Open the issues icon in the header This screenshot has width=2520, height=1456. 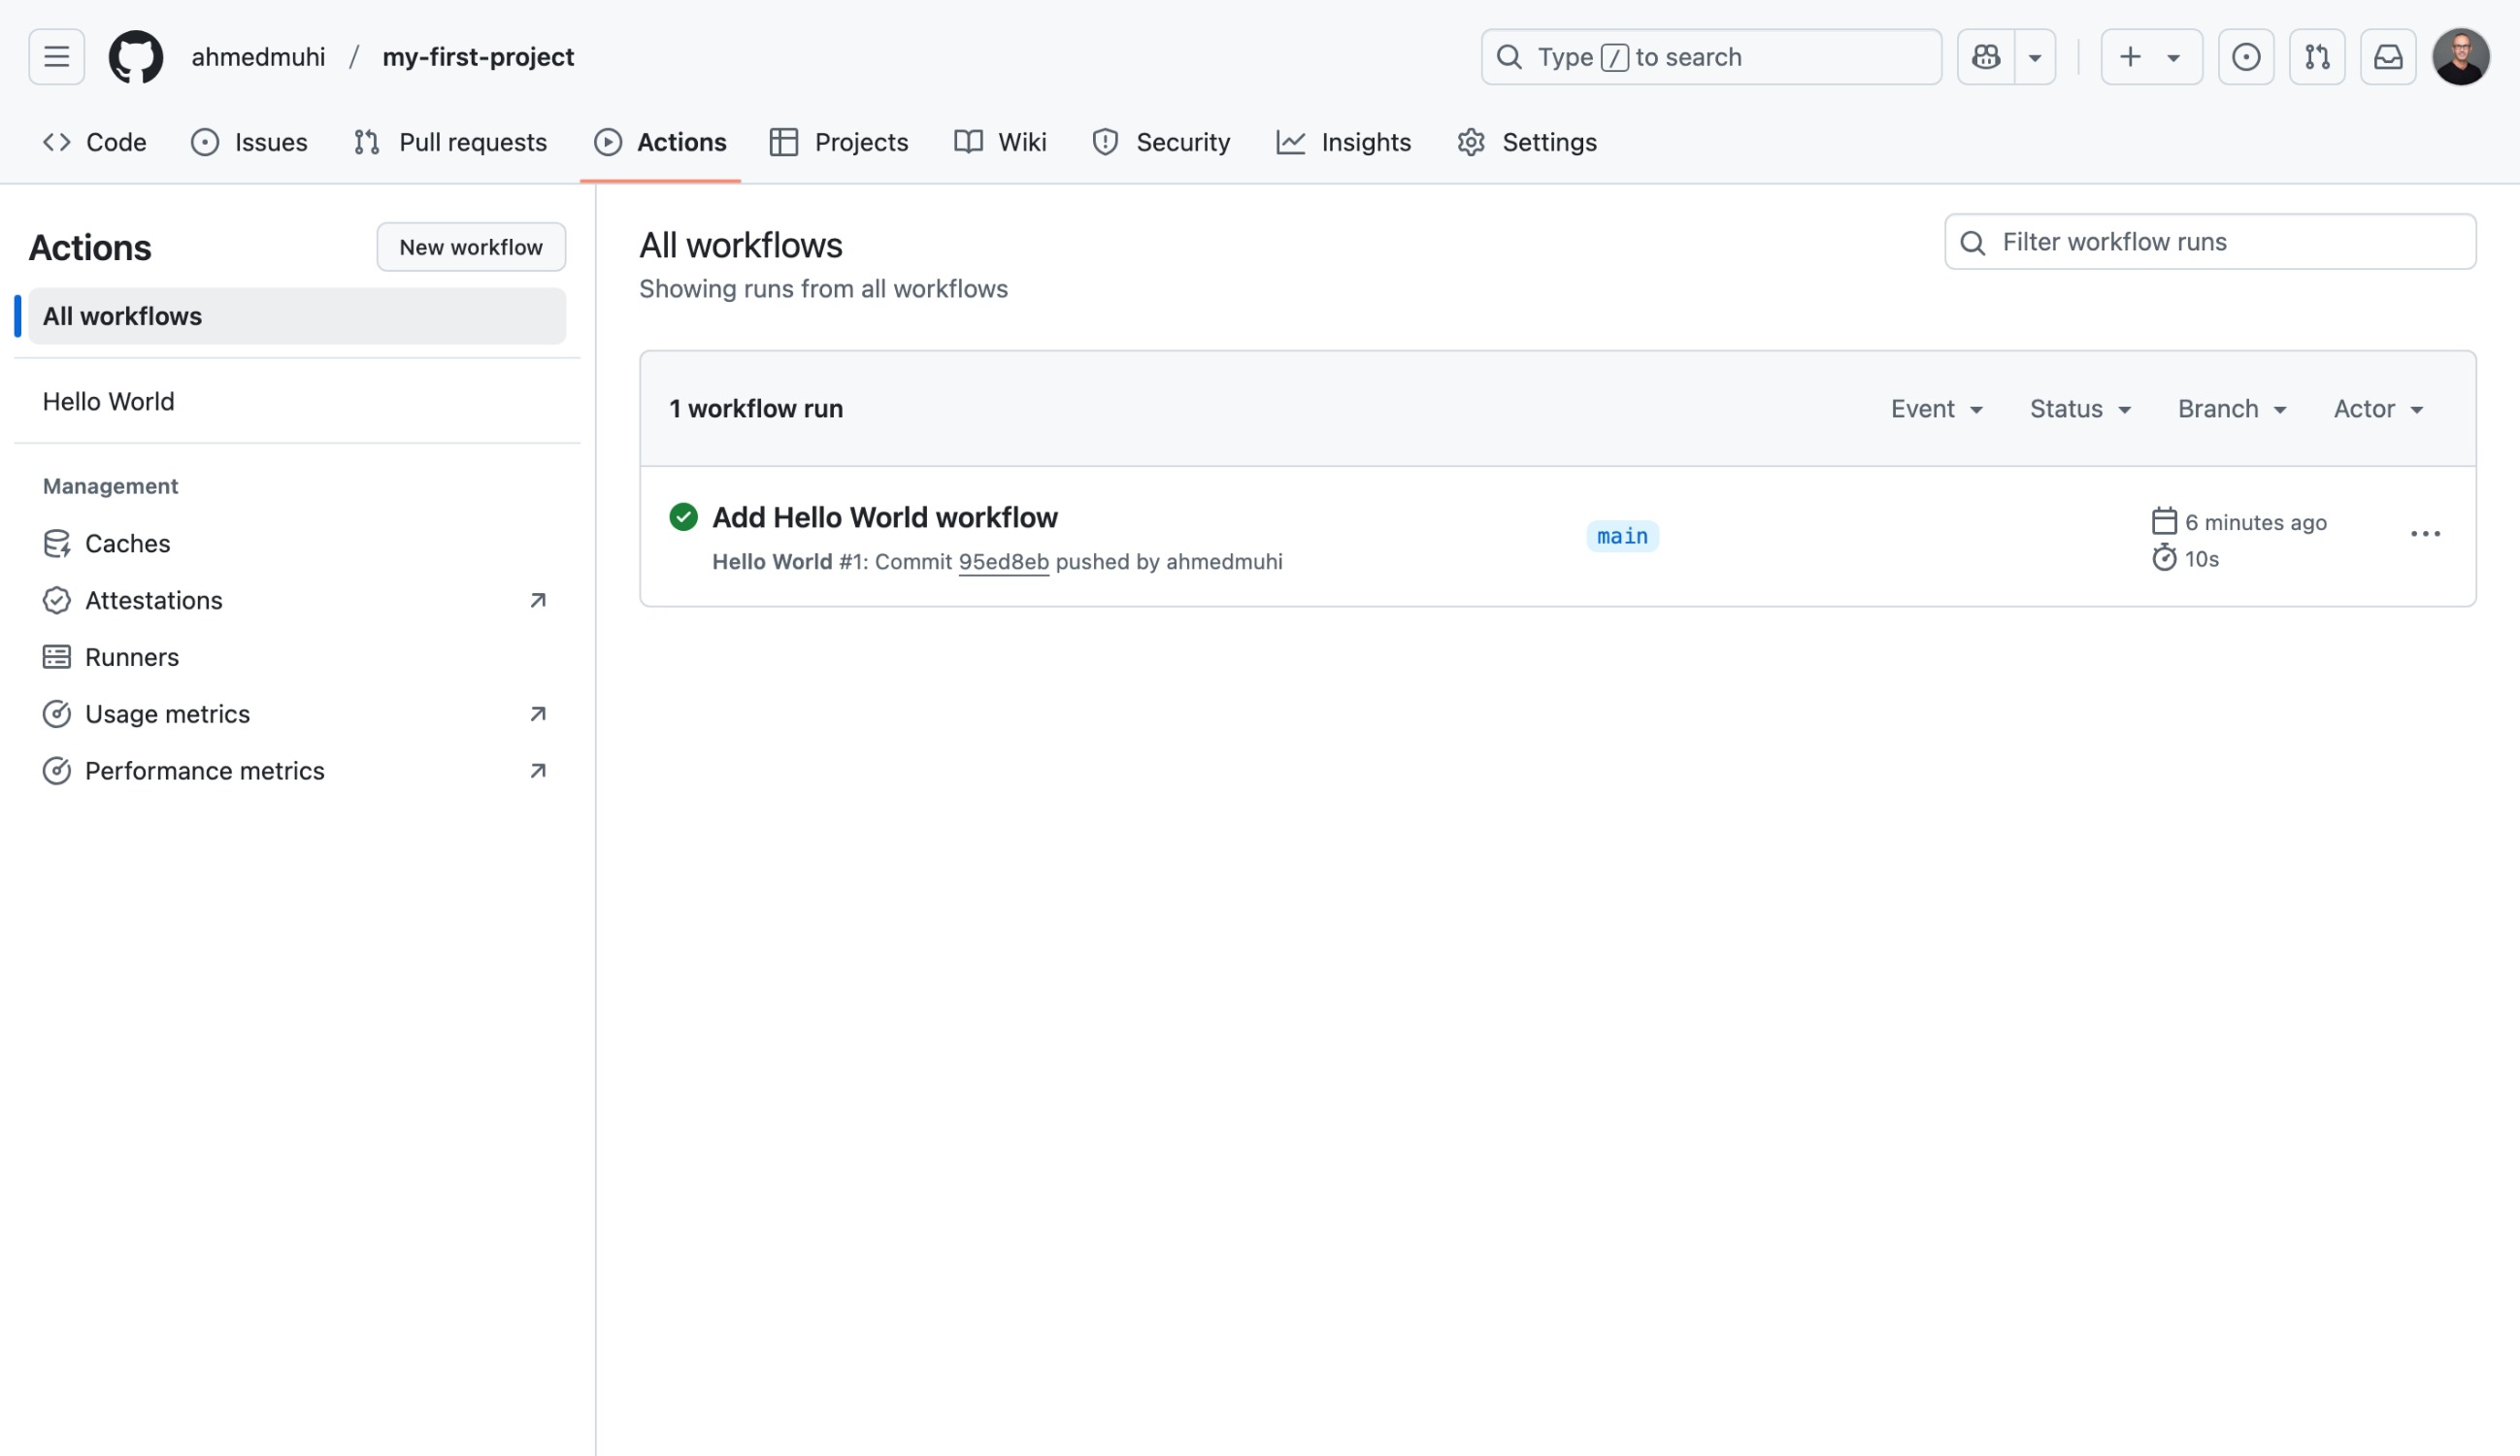coord(2246,57)
